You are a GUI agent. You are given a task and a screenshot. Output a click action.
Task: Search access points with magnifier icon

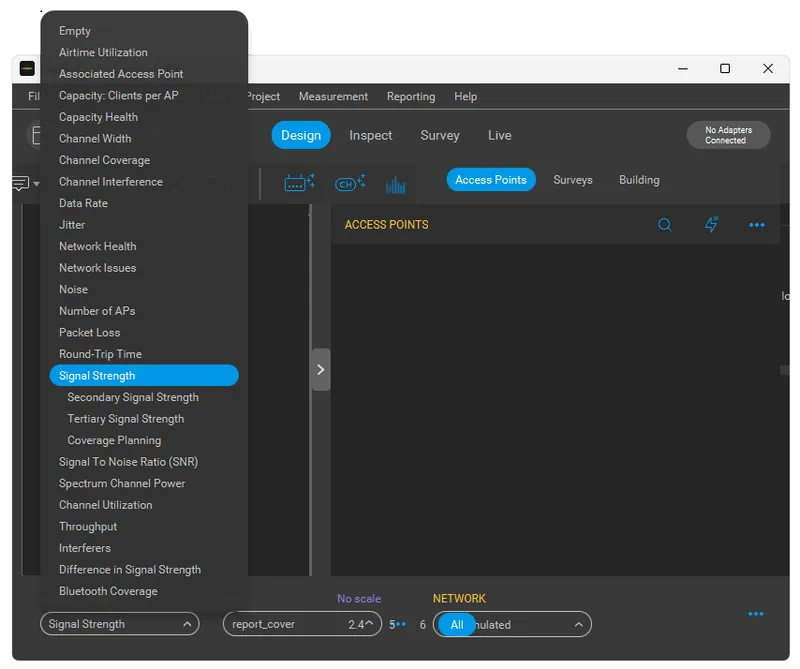pos(664,225)
